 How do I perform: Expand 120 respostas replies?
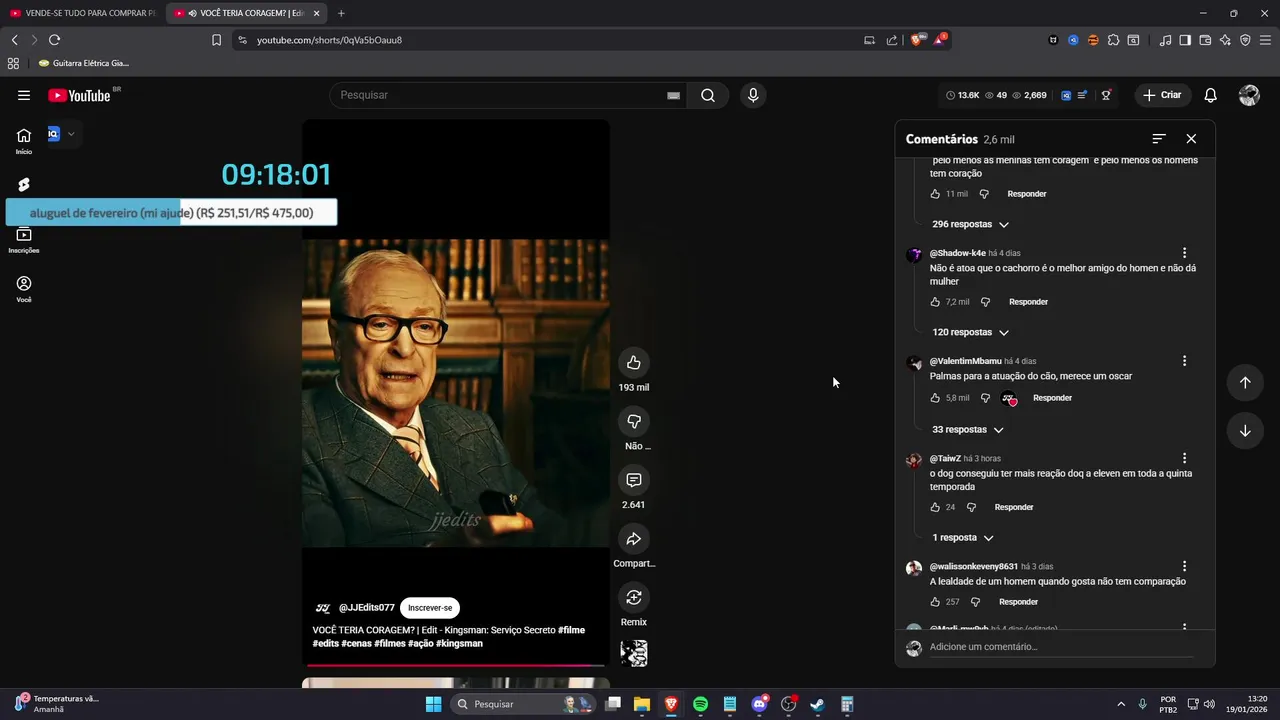(970, 332)
